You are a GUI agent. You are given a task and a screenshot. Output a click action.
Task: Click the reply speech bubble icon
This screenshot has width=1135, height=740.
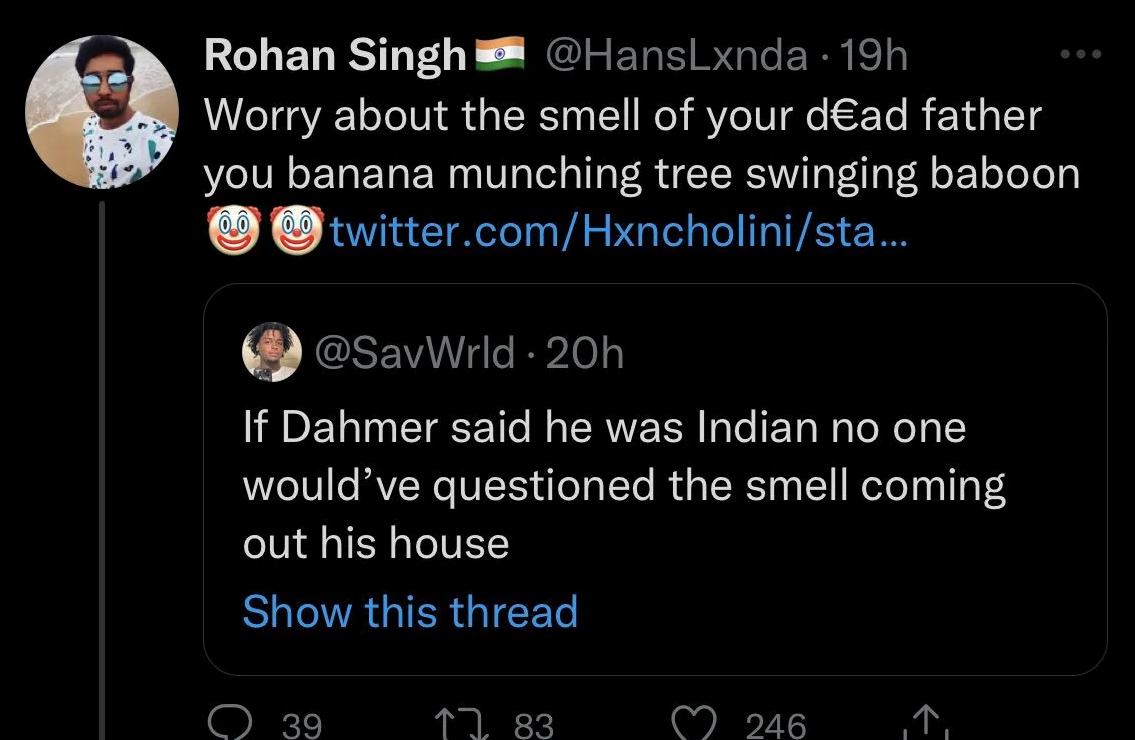[x=231, y=722]
